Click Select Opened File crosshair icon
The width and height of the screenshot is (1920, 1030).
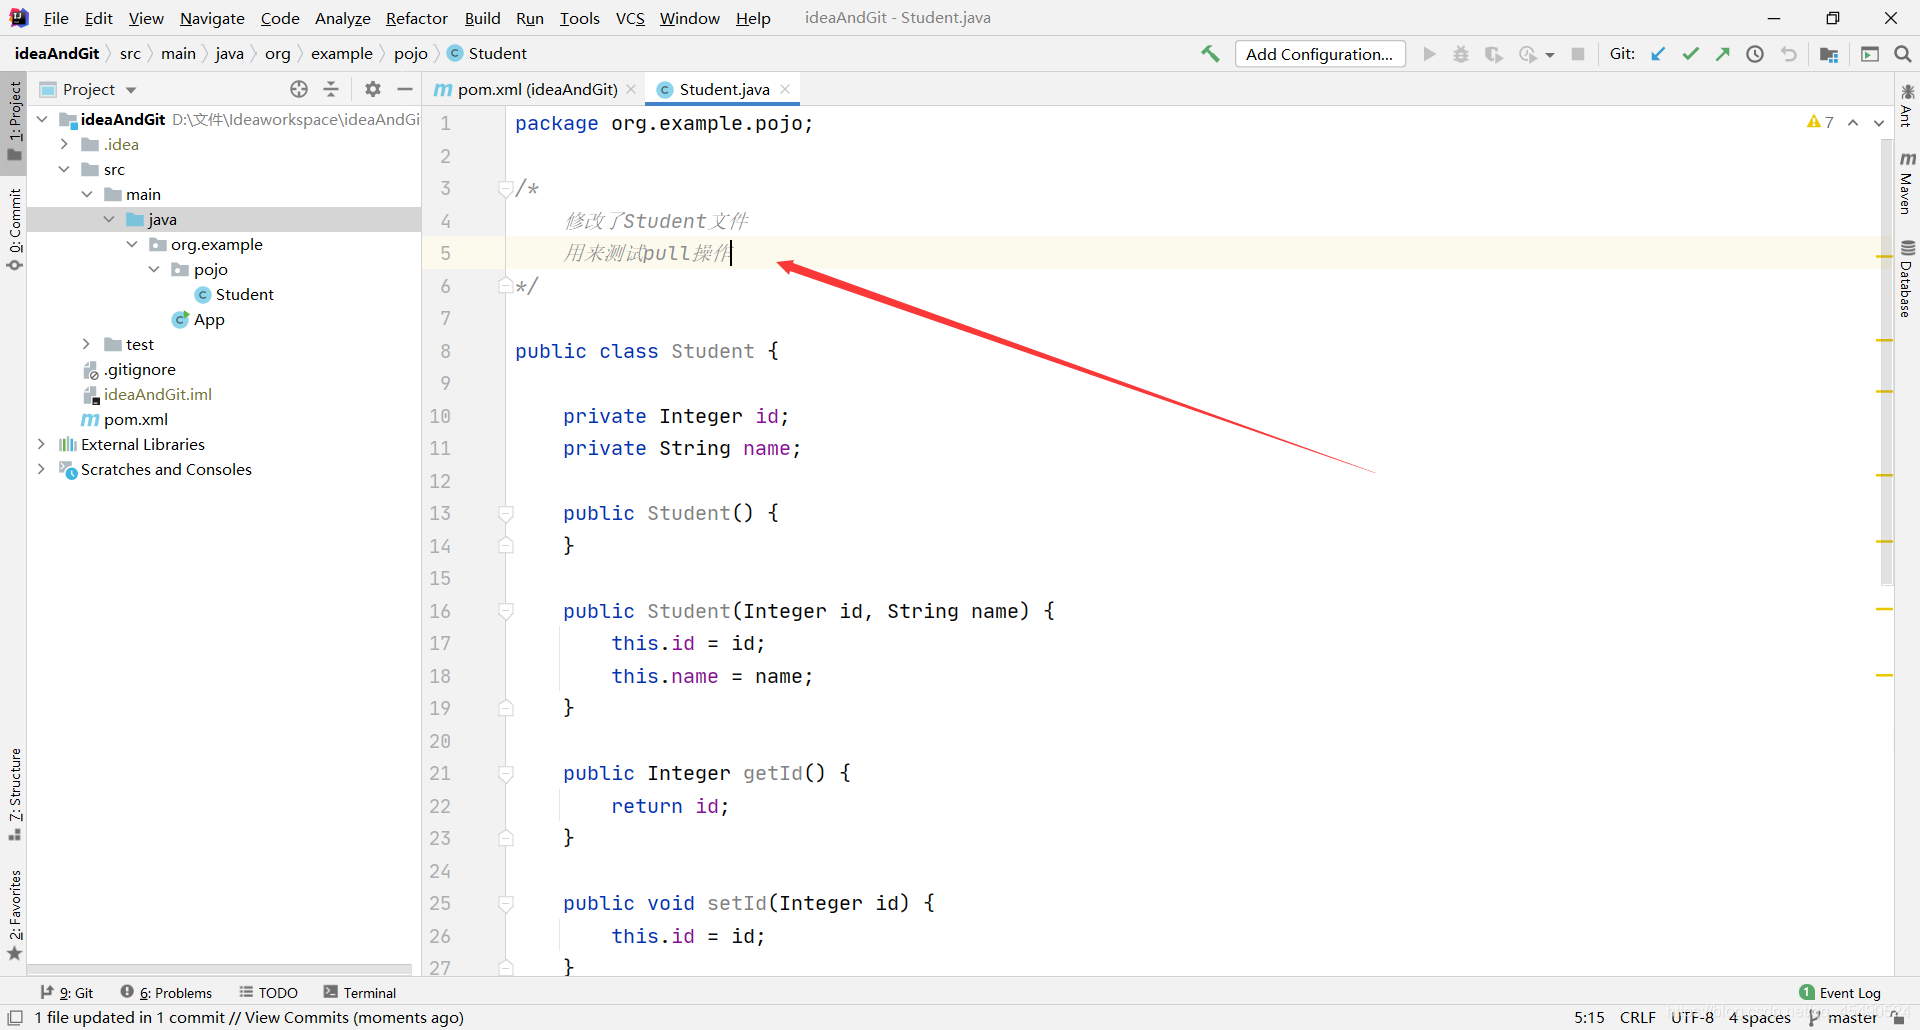click(299, 89)
